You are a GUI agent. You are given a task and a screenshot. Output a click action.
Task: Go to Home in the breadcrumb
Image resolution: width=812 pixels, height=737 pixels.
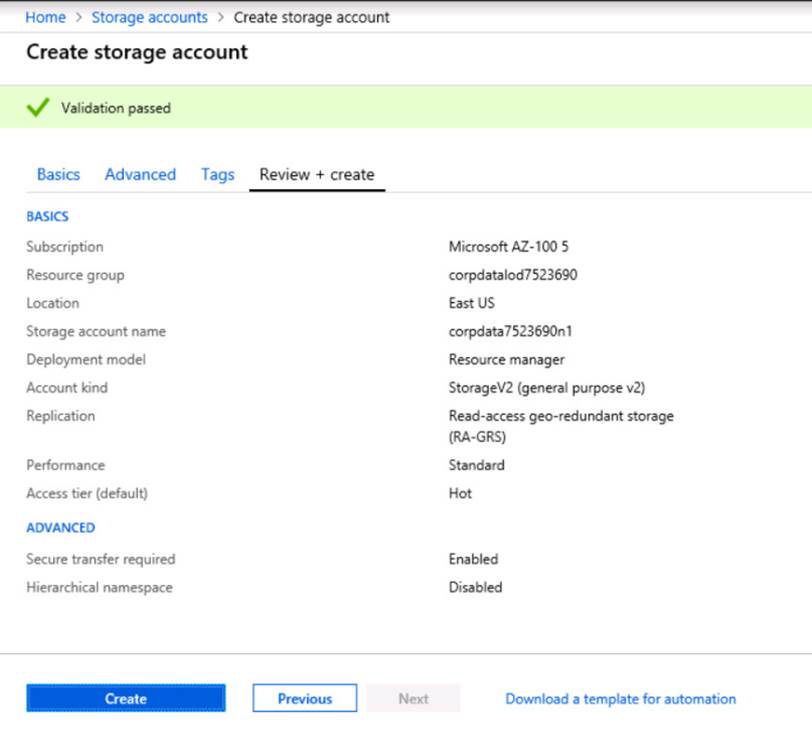(45, 17)
